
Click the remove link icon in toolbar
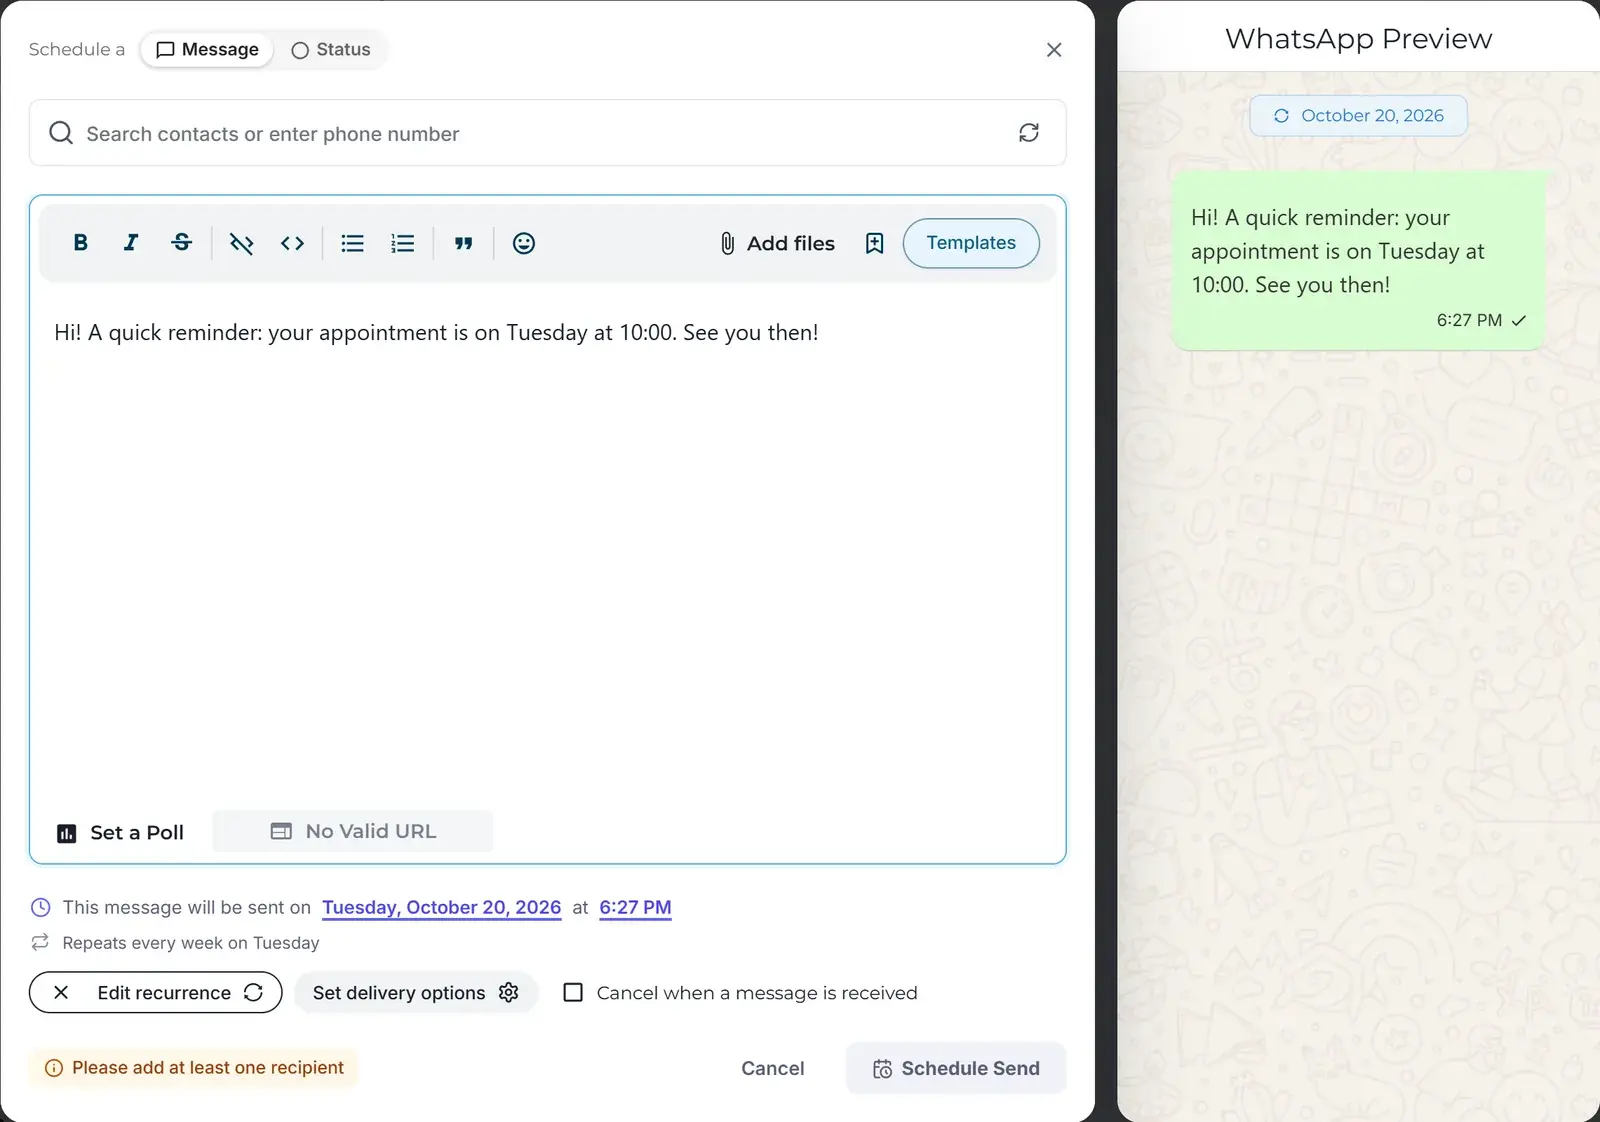coord(242,243)
